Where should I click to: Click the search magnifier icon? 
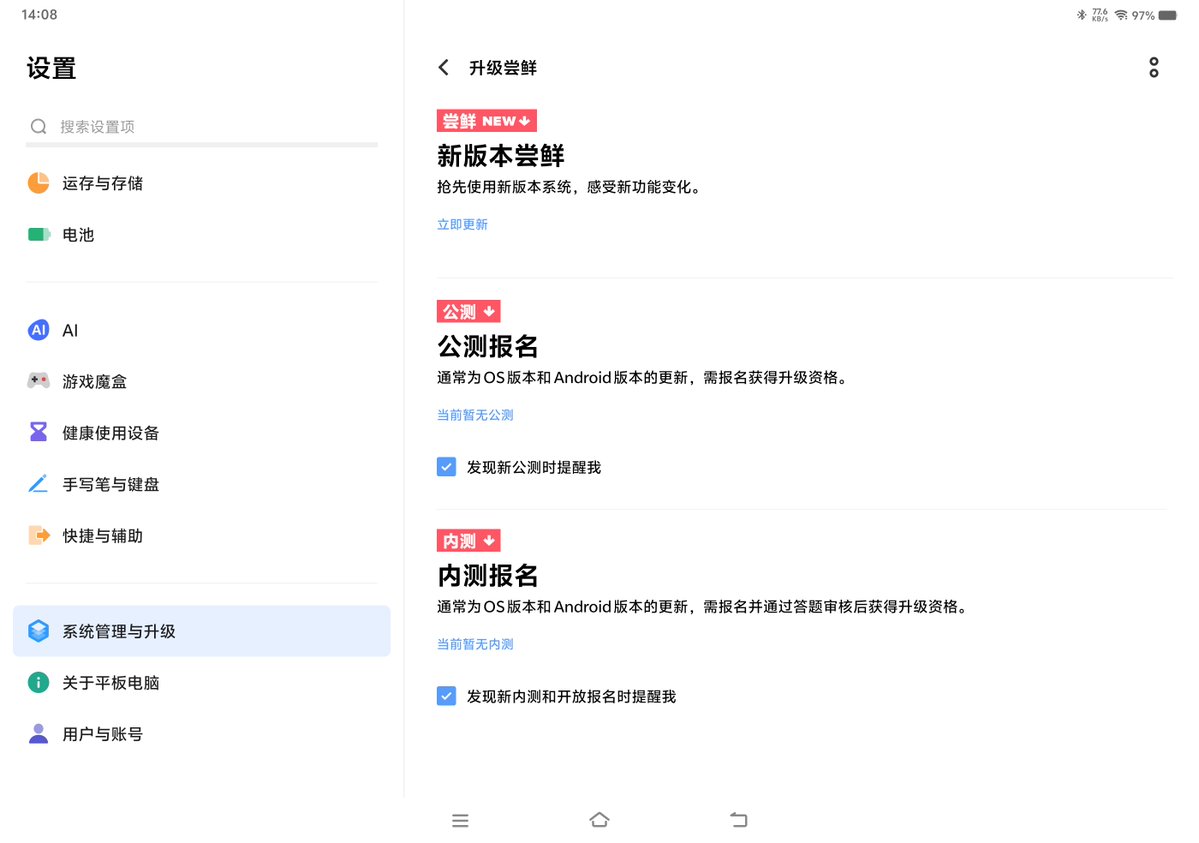point(38,126)
